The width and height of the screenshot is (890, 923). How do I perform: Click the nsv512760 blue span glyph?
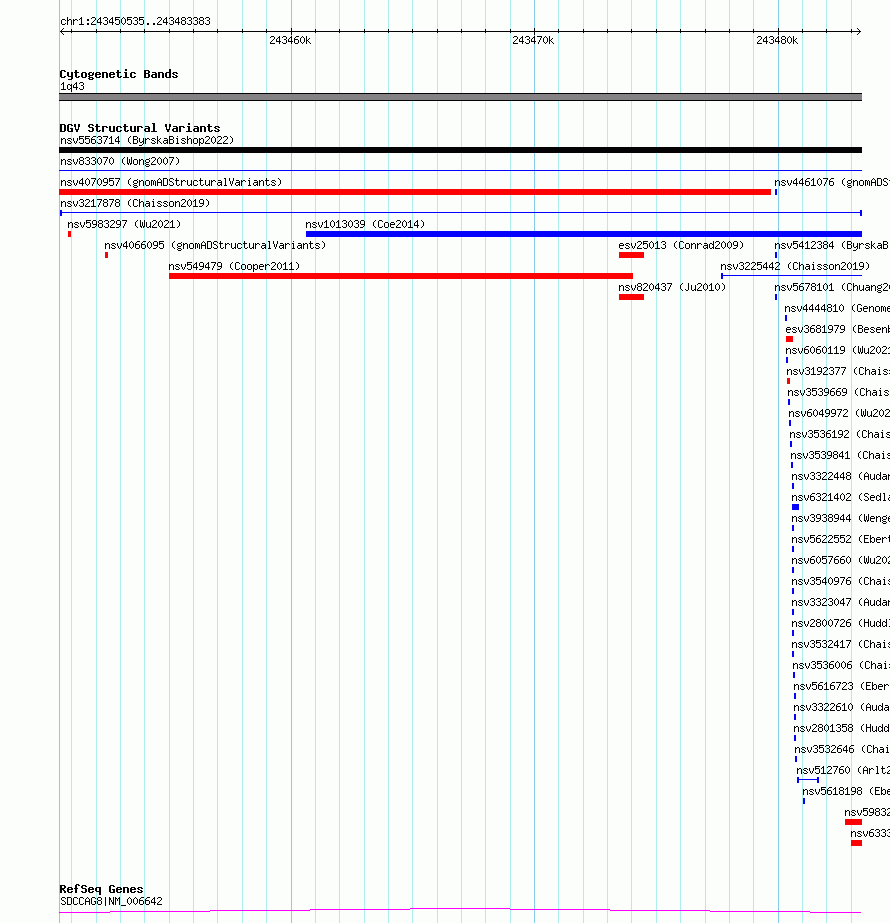pyautogui.click(x=808, y=780)
